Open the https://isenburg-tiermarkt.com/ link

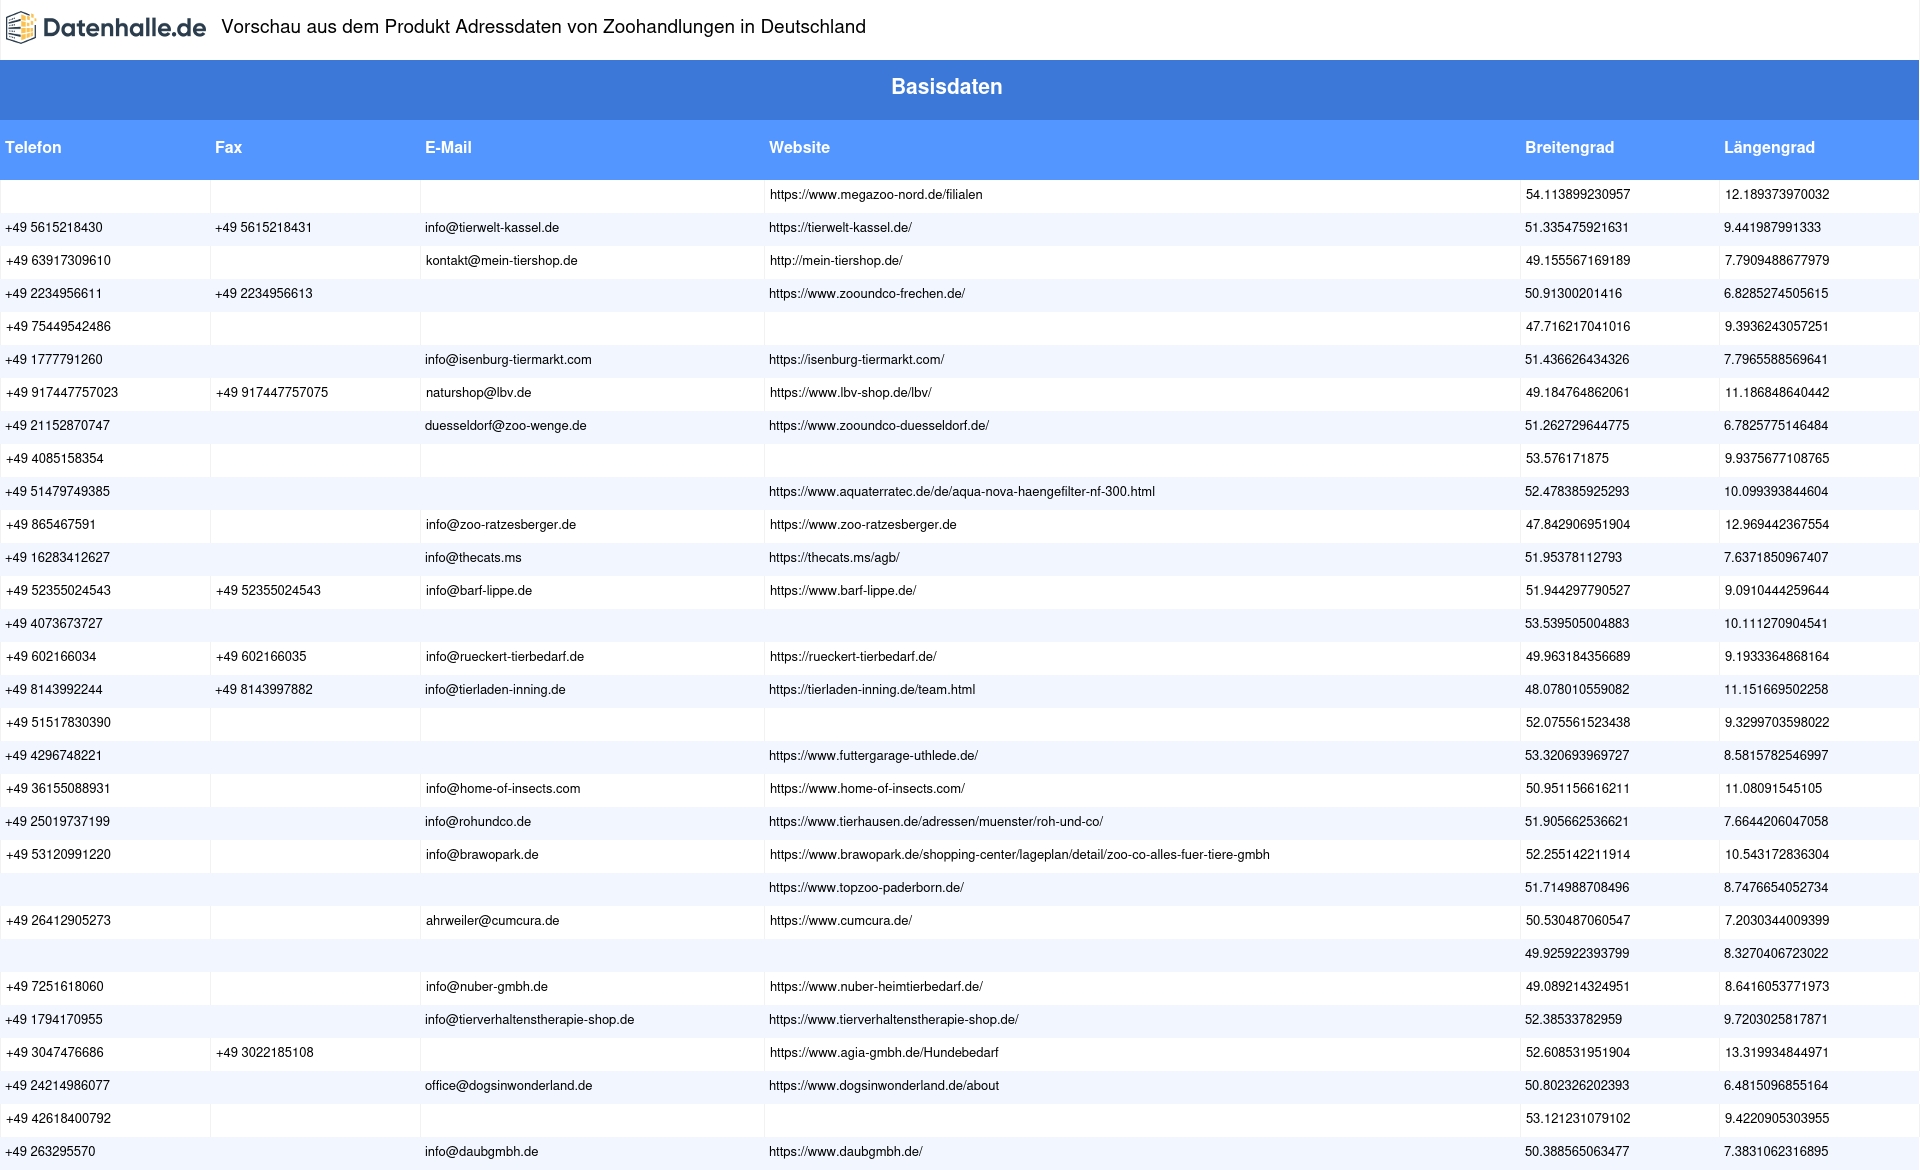(856, 360)
